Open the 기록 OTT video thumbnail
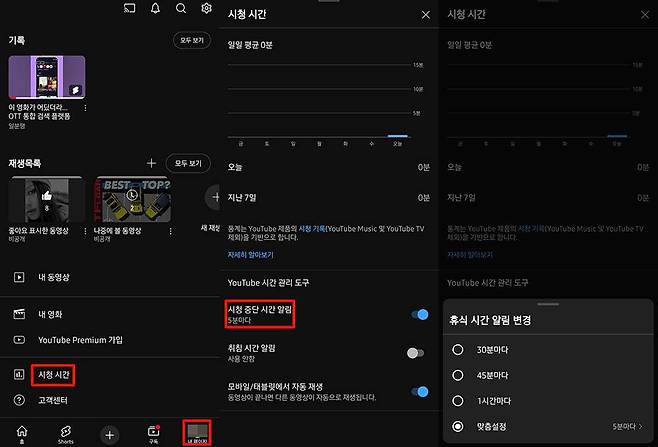This screenshot has width=658, height=447. tap(47, 77)
